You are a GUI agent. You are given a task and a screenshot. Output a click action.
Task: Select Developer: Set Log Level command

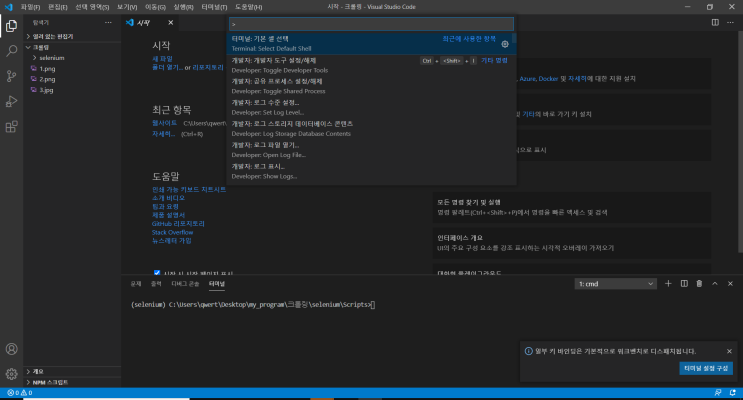(x=372, y=108)
